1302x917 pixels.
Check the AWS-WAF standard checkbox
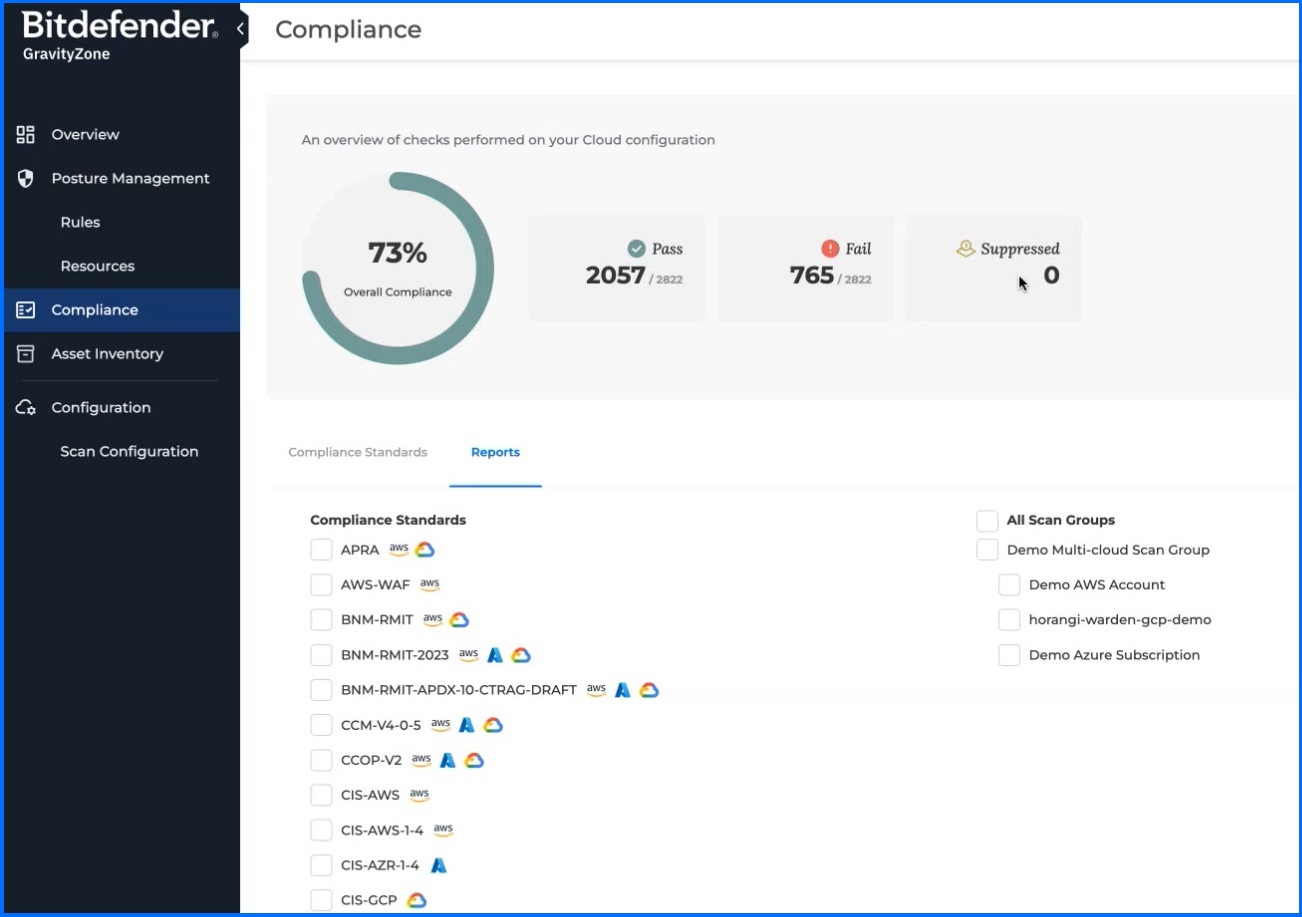click(x=321, y=585)
